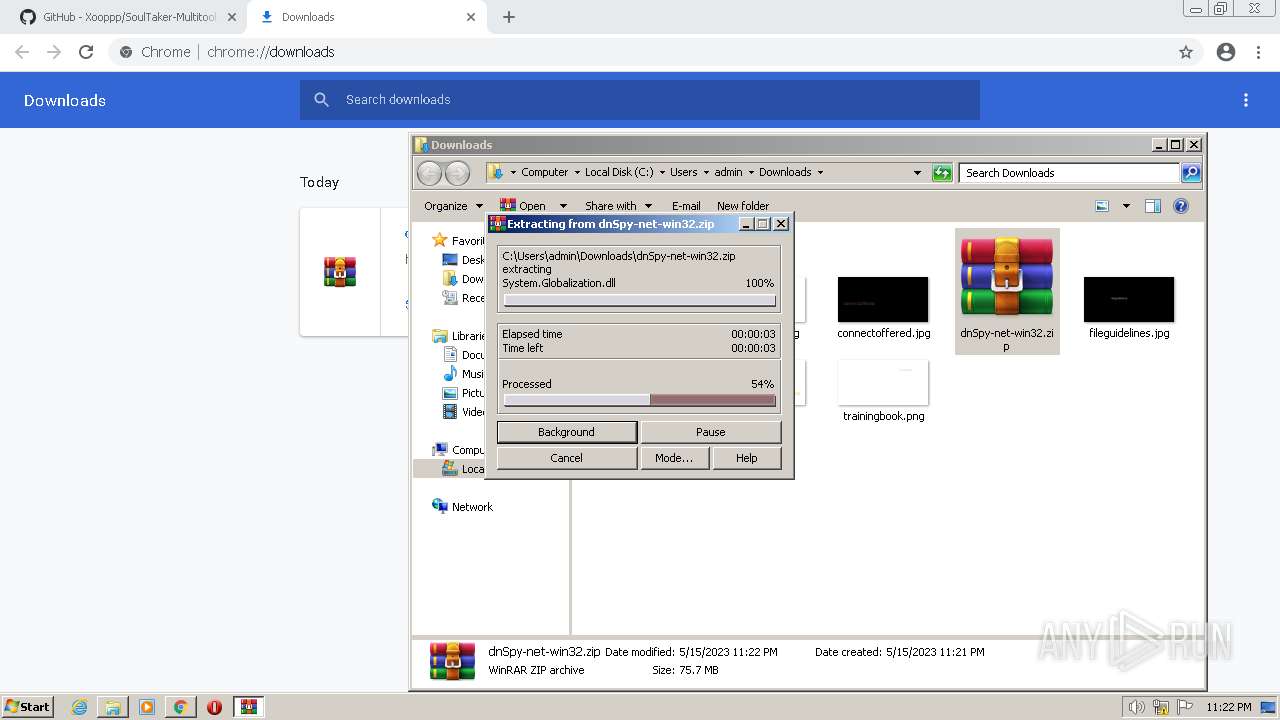Switch to the Downloads tab
This screenshot has height=720, width=1280.
(x=367, y=17)
